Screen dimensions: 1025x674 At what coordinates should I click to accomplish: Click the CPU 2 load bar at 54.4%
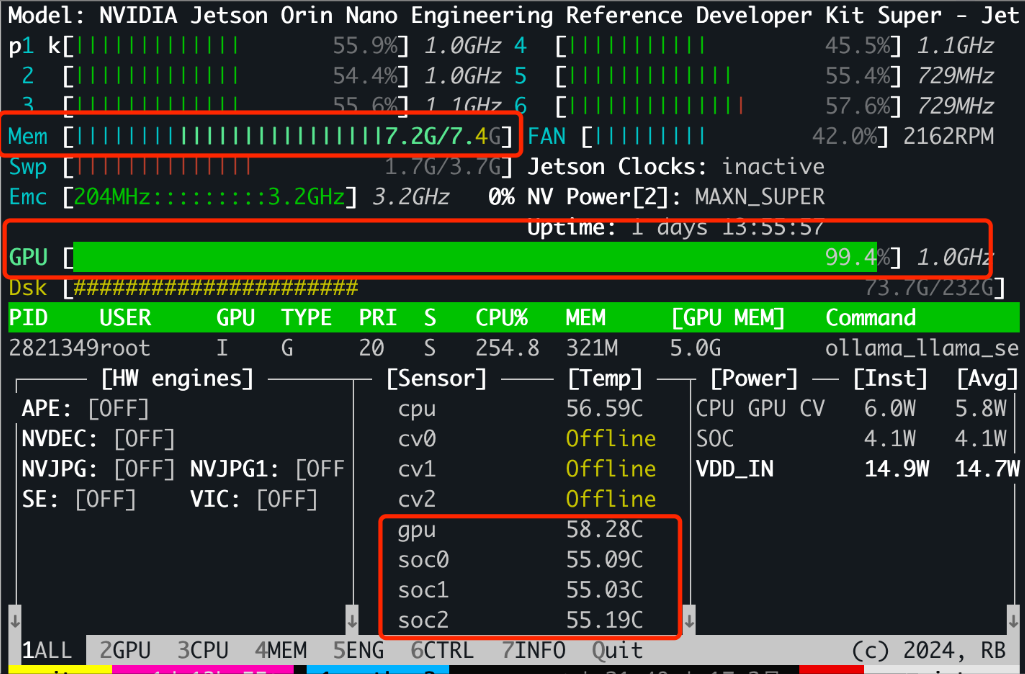235,76
